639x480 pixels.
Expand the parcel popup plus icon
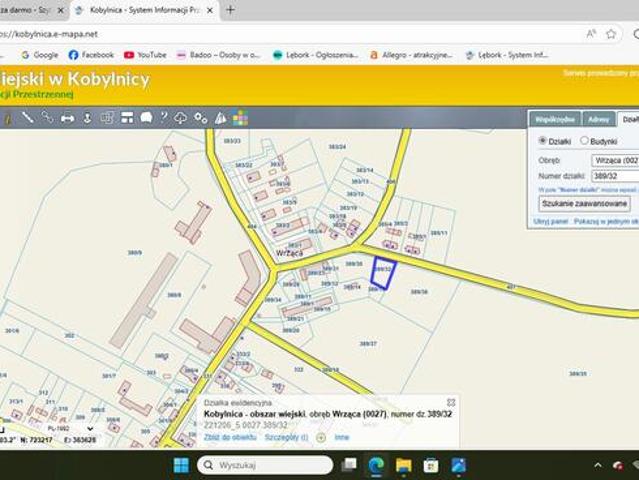[321, 437]
